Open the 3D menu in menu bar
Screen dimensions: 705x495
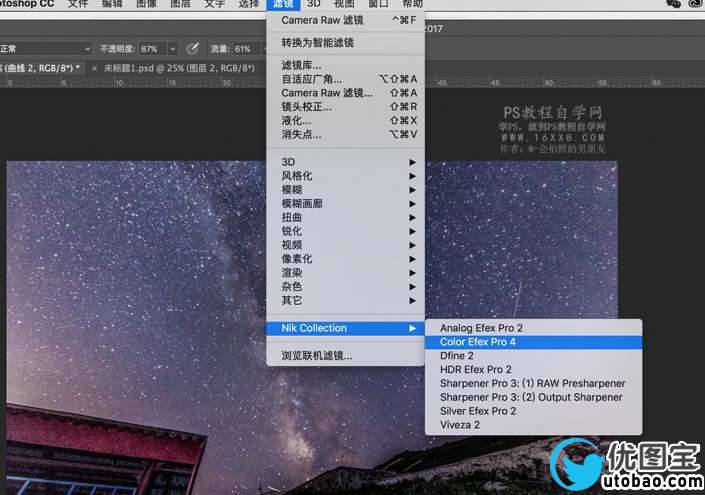tap(314, 4)
